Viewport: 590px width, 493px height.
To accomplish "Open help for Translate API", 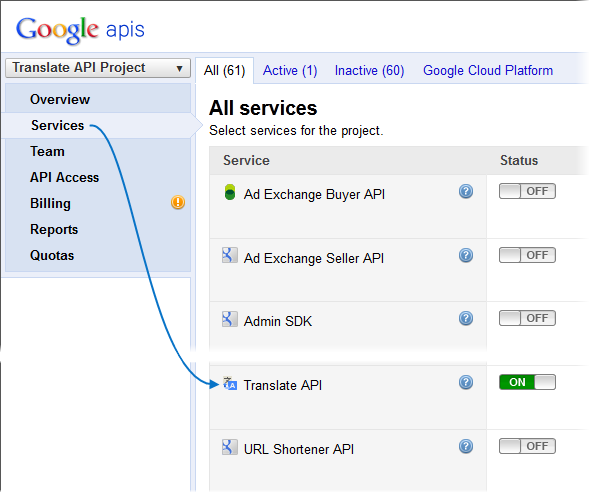I will (x=466, y=382).
